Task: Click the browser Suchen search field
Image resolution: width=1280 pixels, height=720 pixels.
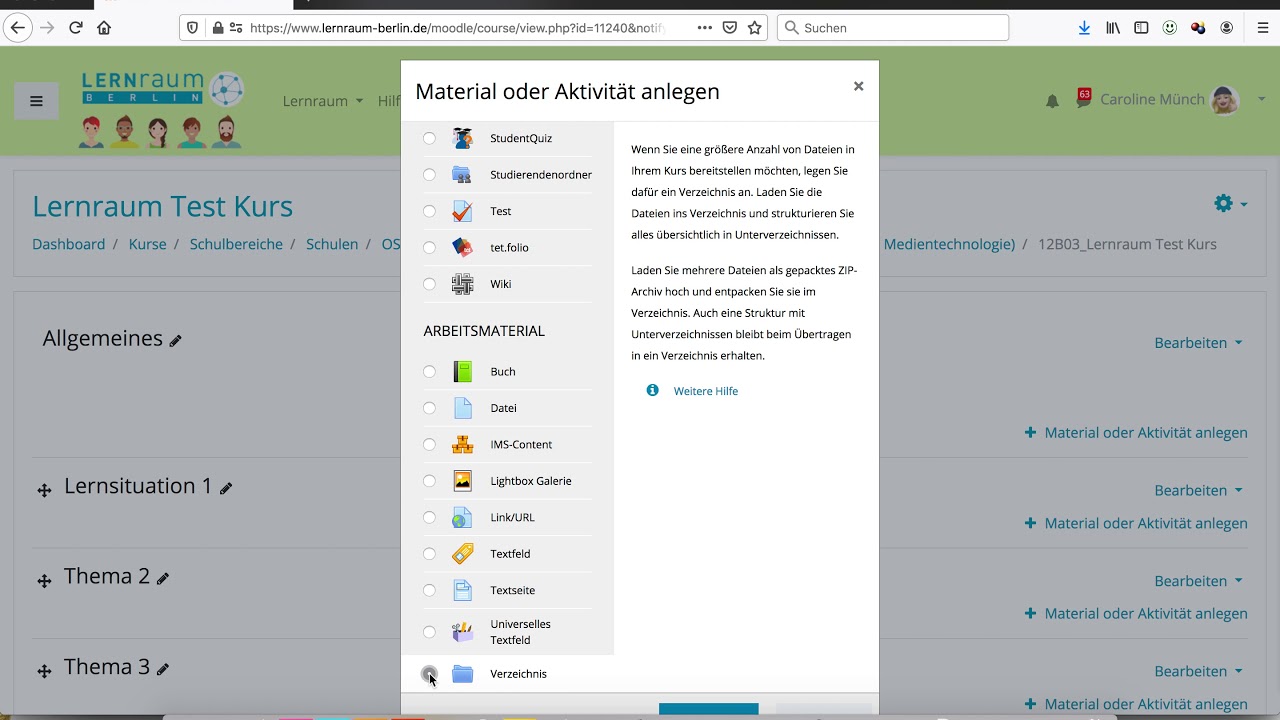Action: tap(892, 28)
